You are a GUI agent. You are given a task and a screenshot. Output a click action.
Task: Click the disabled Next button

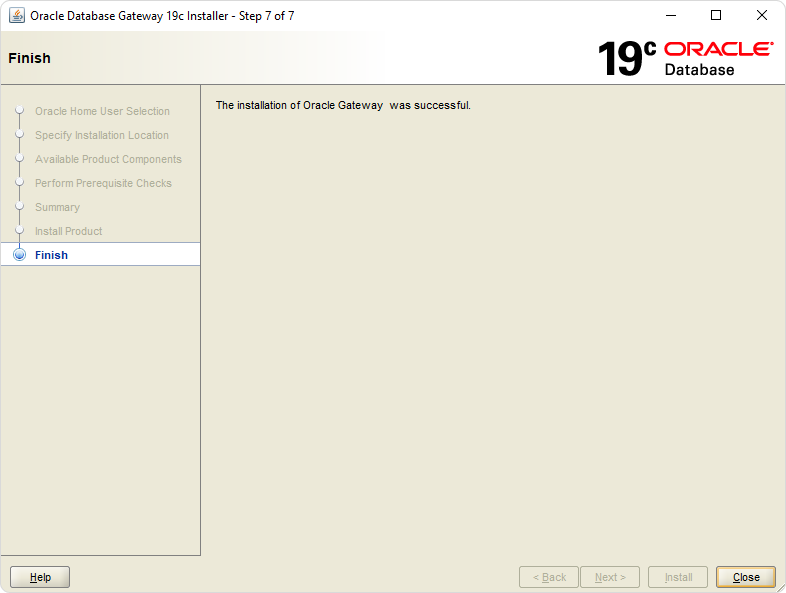click(610, 577)
